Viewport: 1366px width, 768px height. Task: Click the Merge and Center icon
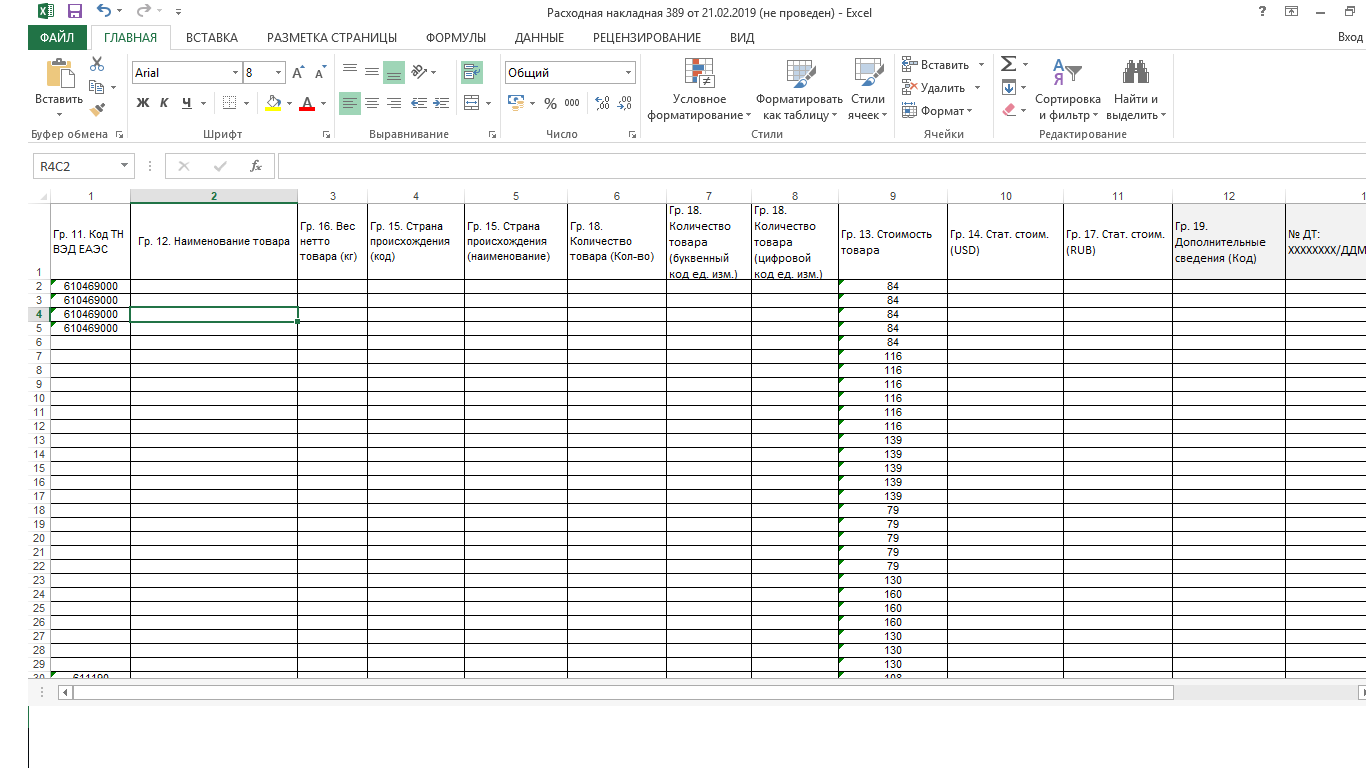pos(471,103)
